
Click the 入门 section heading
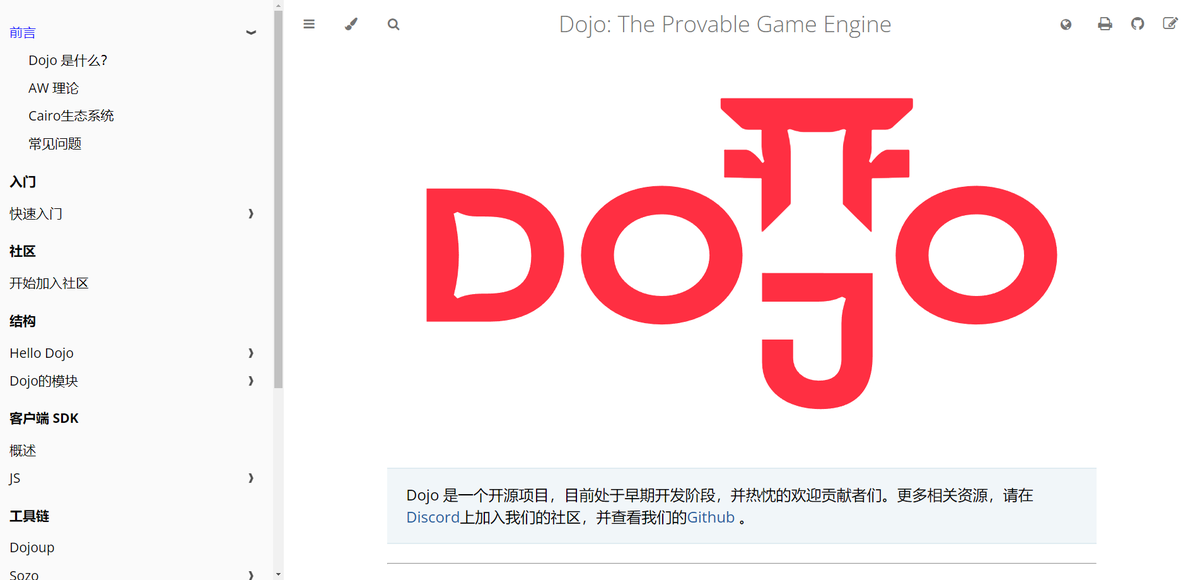pyautogui.click(x=23, y=182)
